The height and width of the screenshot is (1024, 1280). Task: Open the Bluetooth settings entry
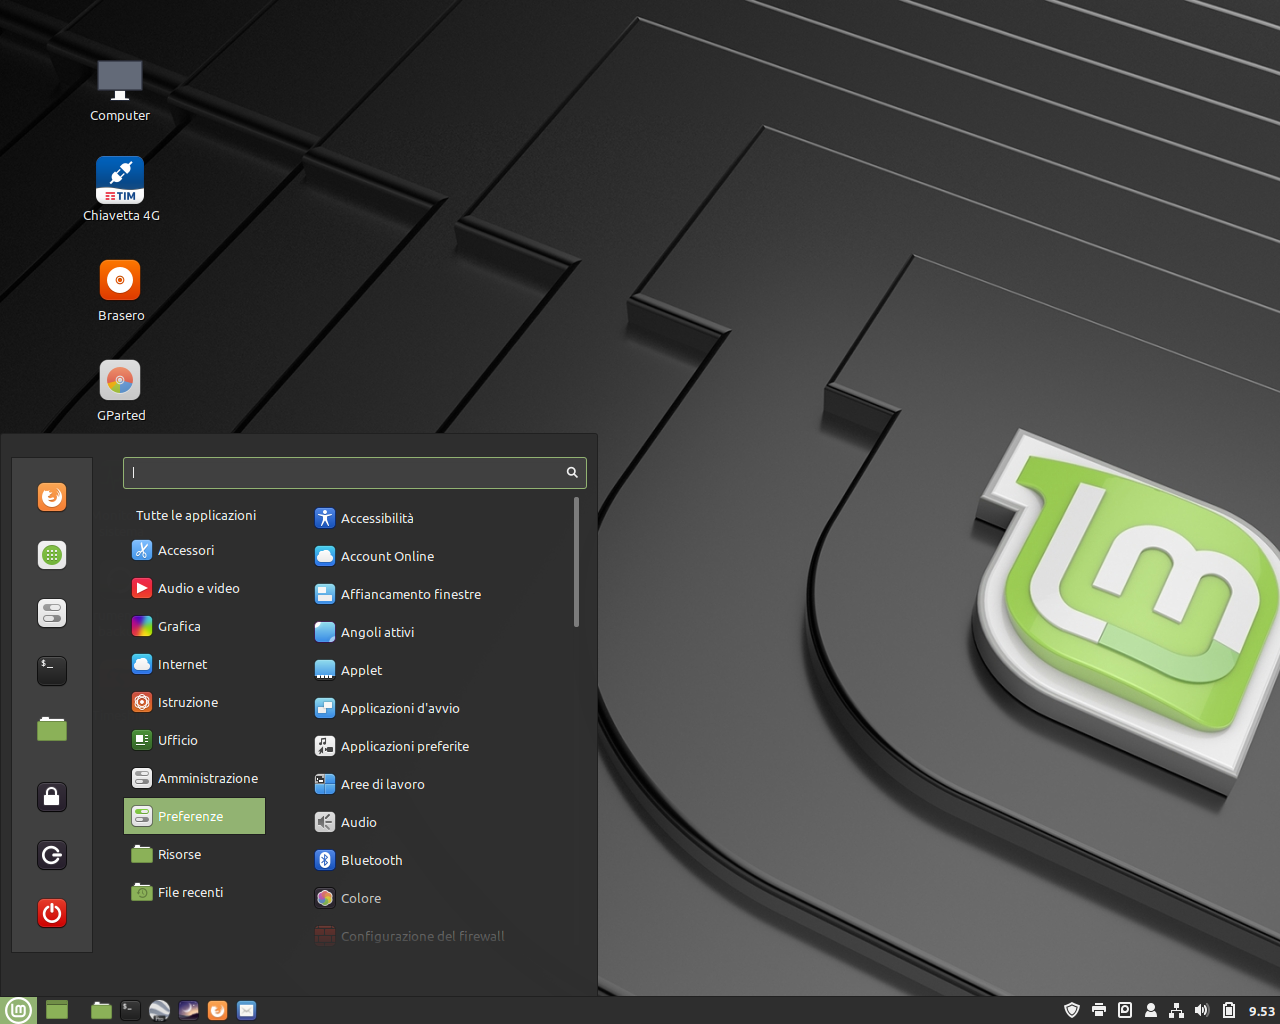pyautogui.click(x=370, y=860)
